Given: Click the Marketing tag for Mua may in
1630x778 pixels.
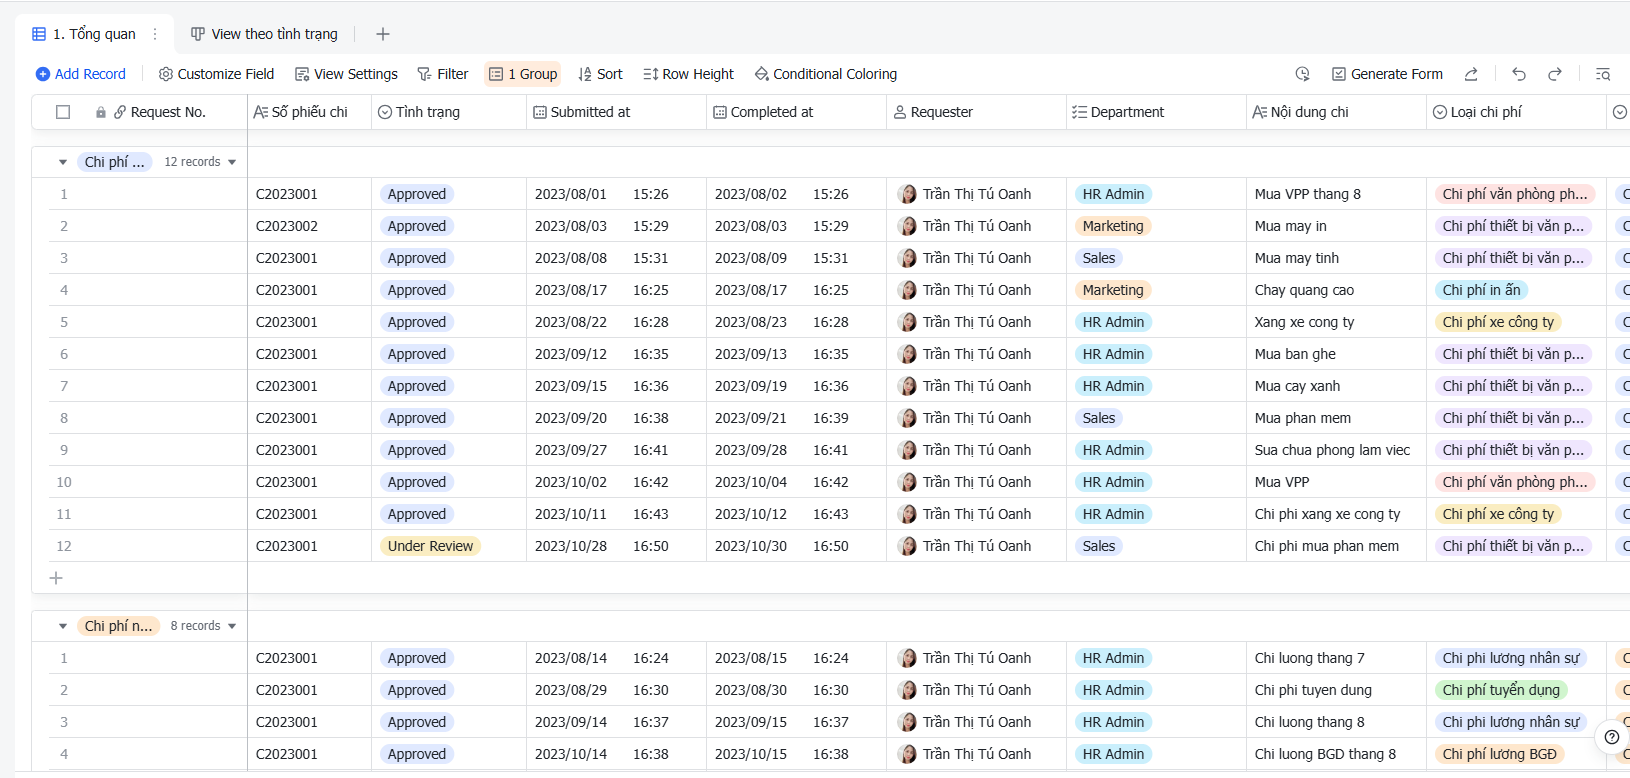Looking at the screenshot, I should click(1113, 226).
